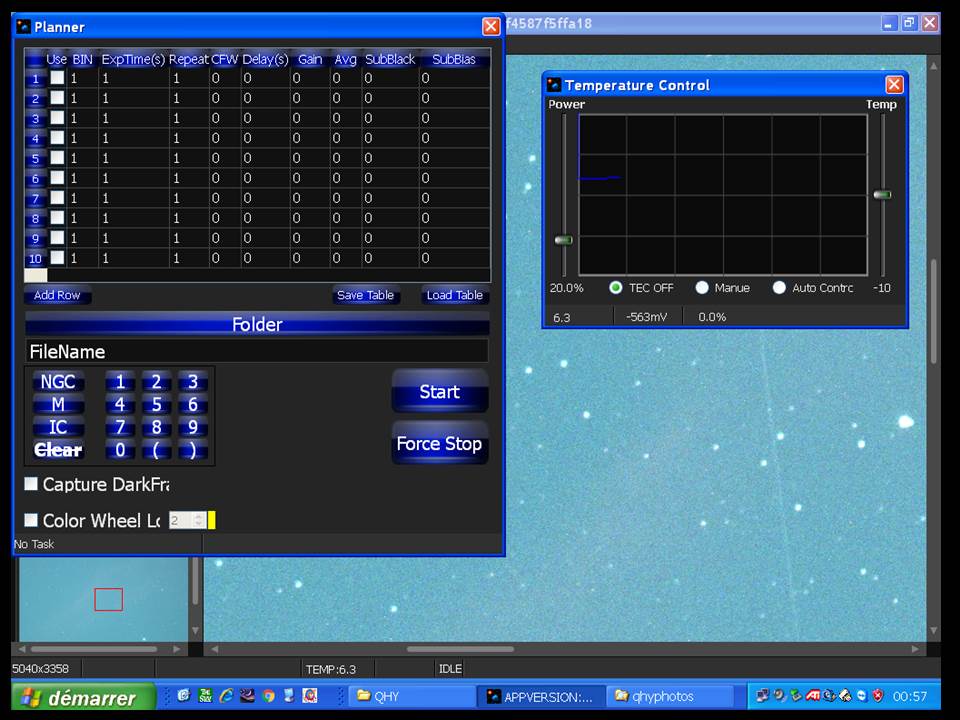Image resolution: width=960 pixels, height=720 pixels.
Task: Click the Planner window title icon
Action: point(23,27)
